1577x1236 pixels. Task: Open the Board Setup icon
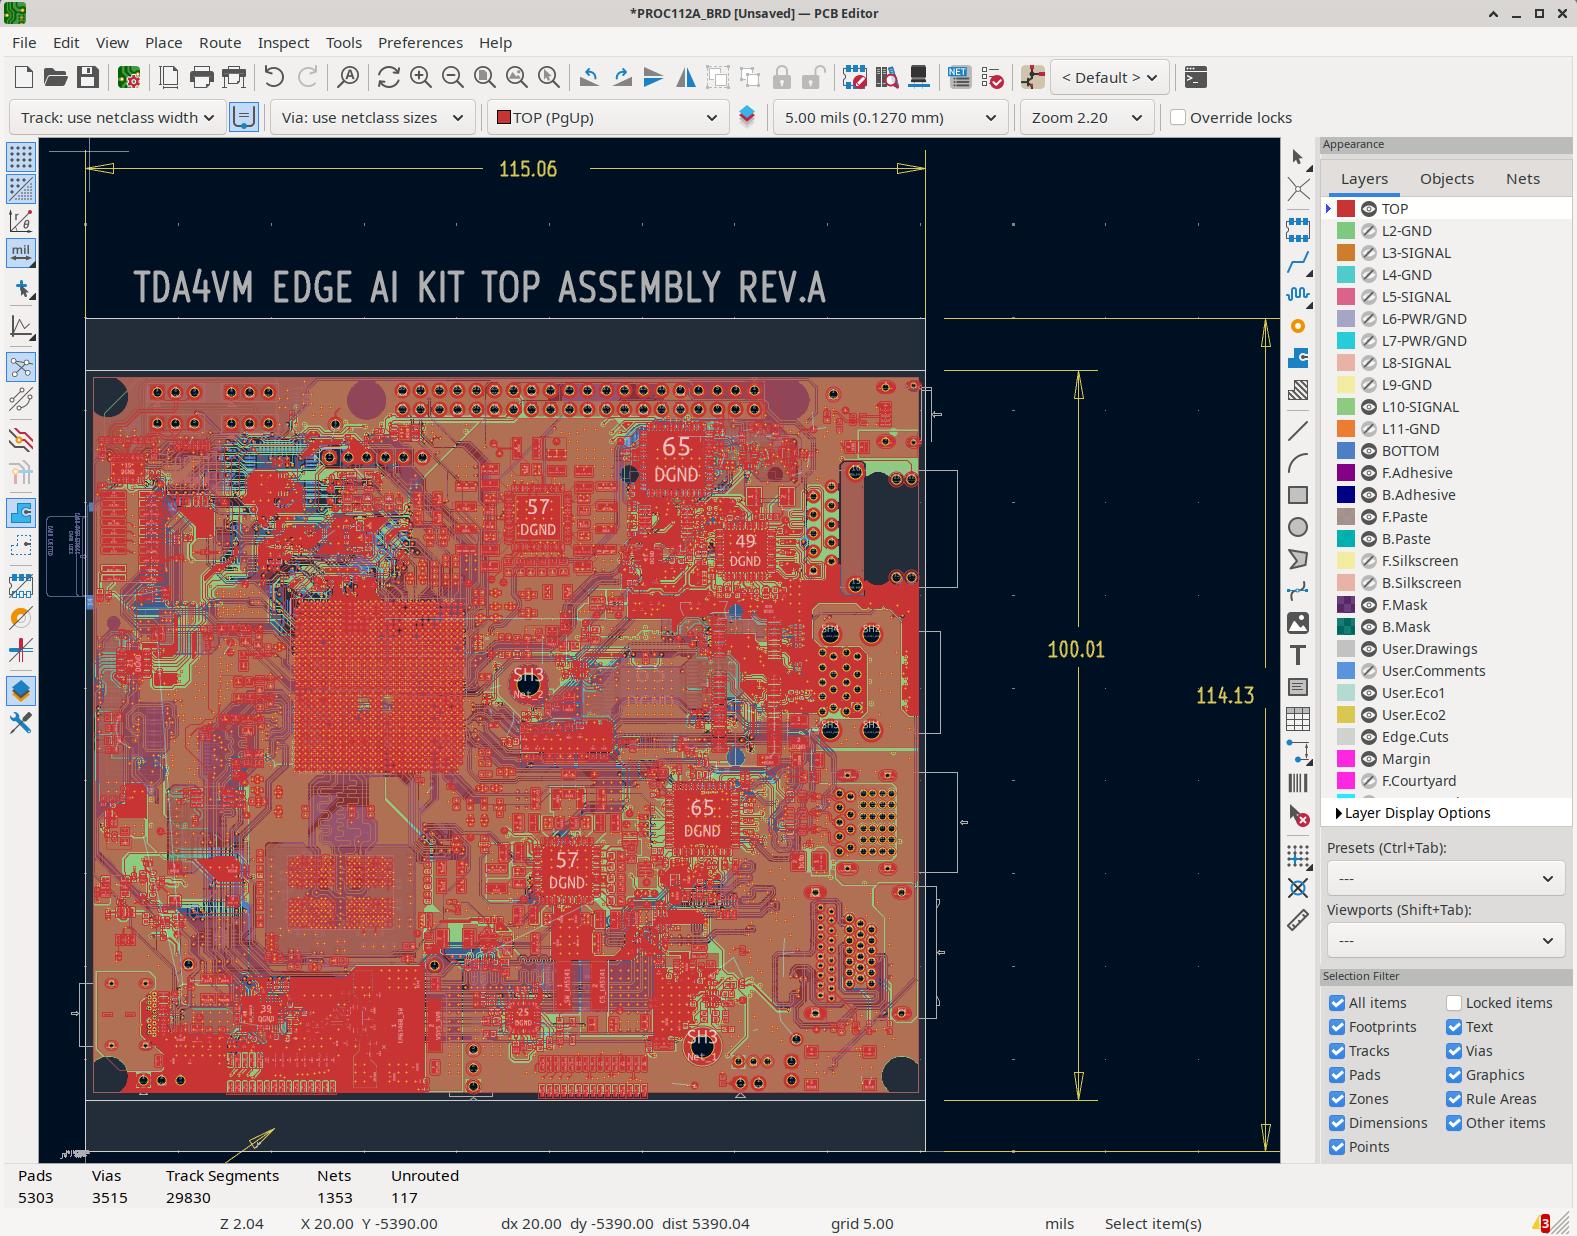[x=129, y=77]
